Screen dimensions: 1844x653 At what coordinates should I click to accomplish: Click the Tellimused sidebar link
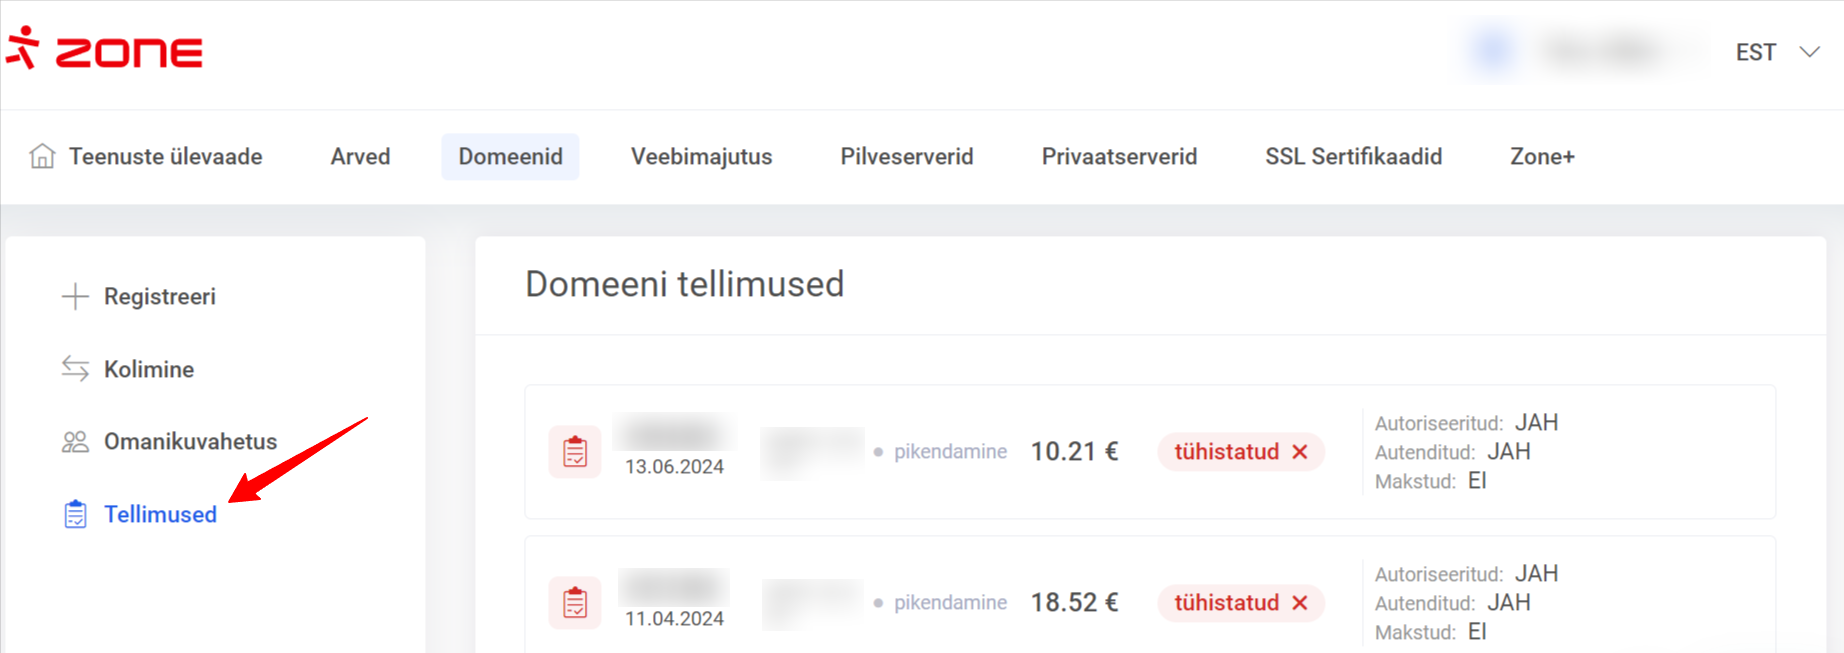pyautogui.click(x=160, y=514)
